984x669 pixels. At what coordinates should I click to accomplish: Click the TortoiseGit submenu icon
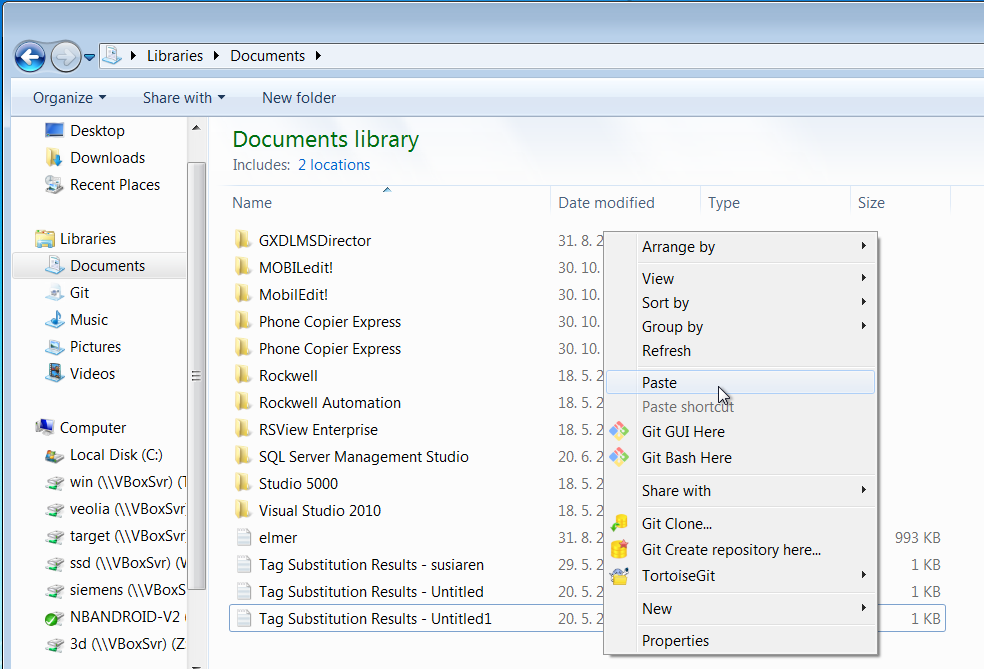pyautogui.click(x=620, y=576)
